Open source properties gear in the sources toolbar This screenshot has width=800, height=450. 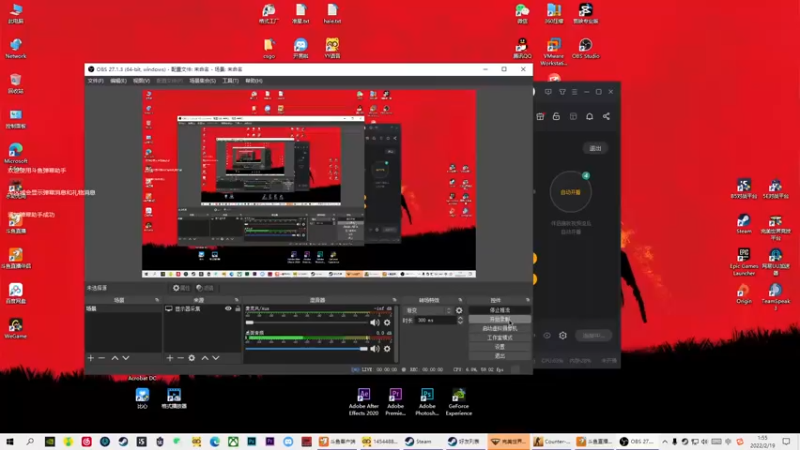192,358
